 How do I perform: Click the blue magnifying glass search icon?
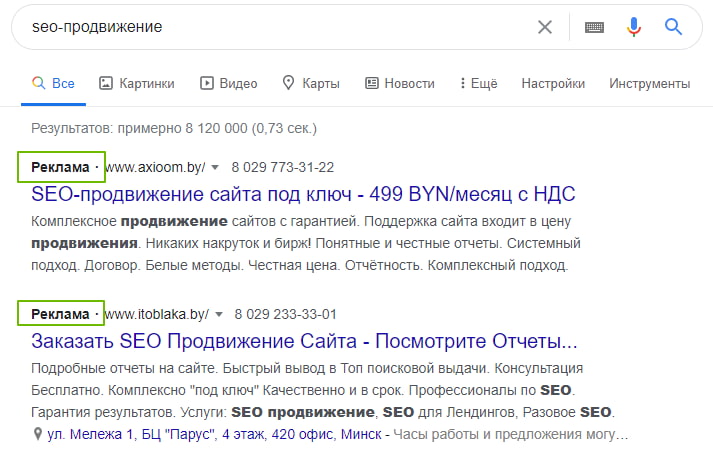coord(673,27)
